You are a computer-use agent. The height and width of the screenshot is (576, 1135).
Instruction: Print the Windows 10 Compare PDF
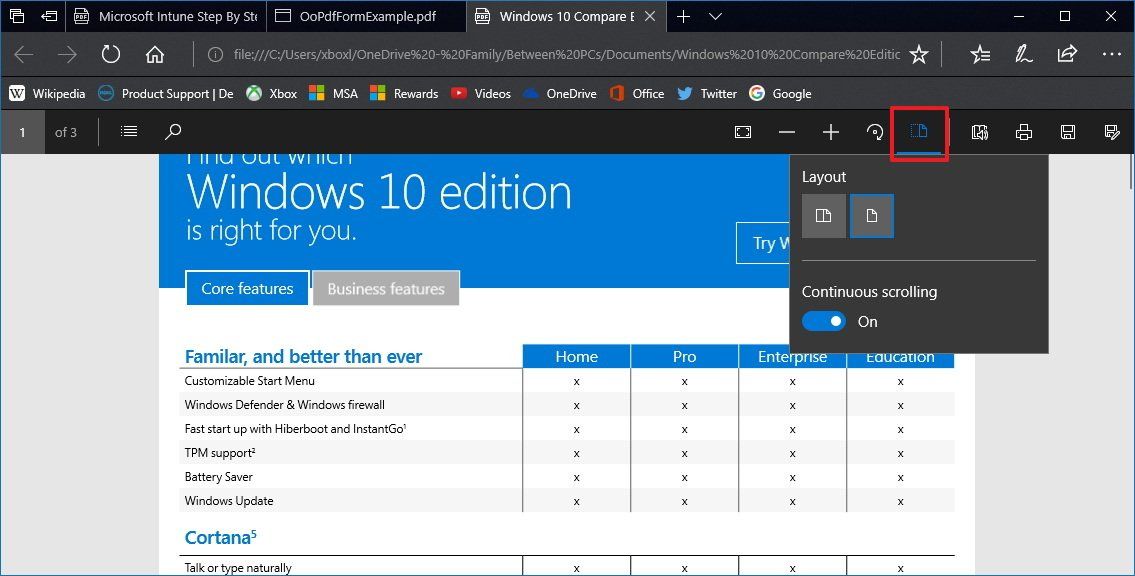(1023, 131)
